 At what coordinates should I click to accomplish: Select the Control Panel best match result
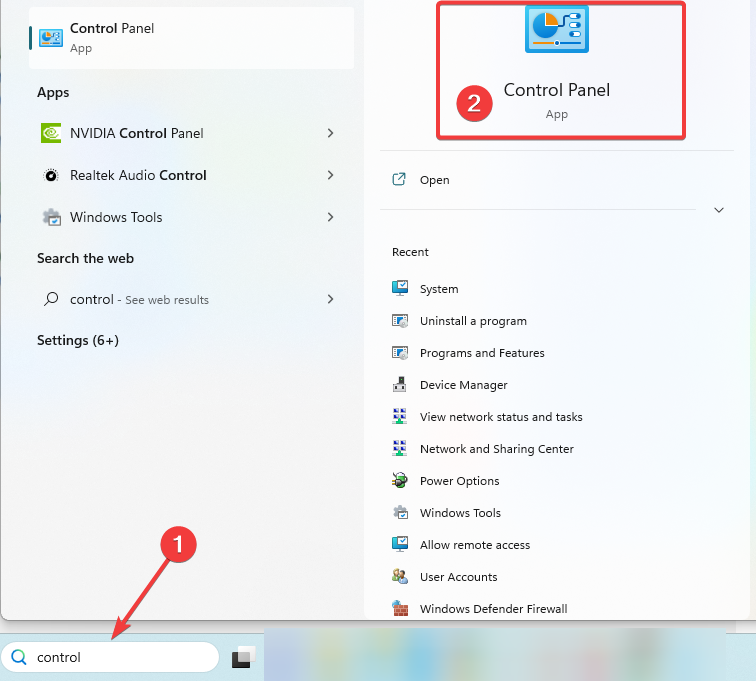point(191,38)
